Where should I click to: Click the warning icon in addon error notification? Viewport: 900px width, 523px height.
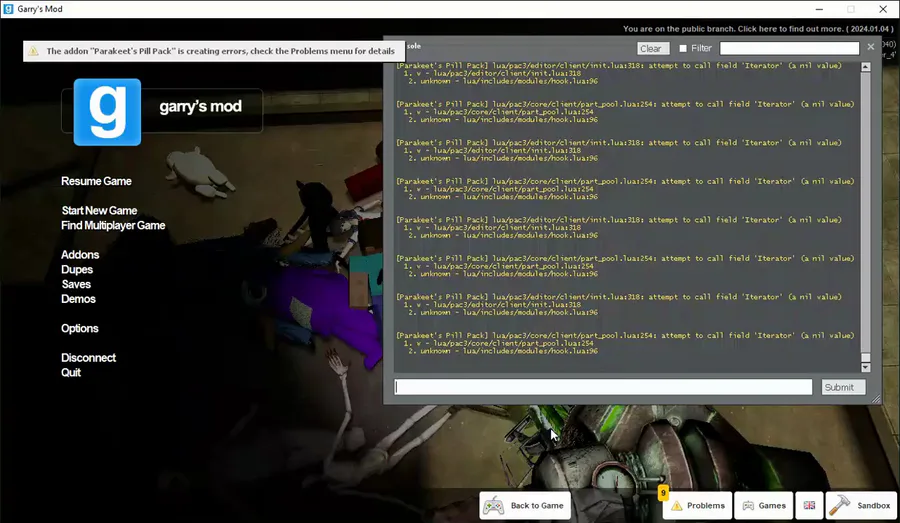coord(33,51)
